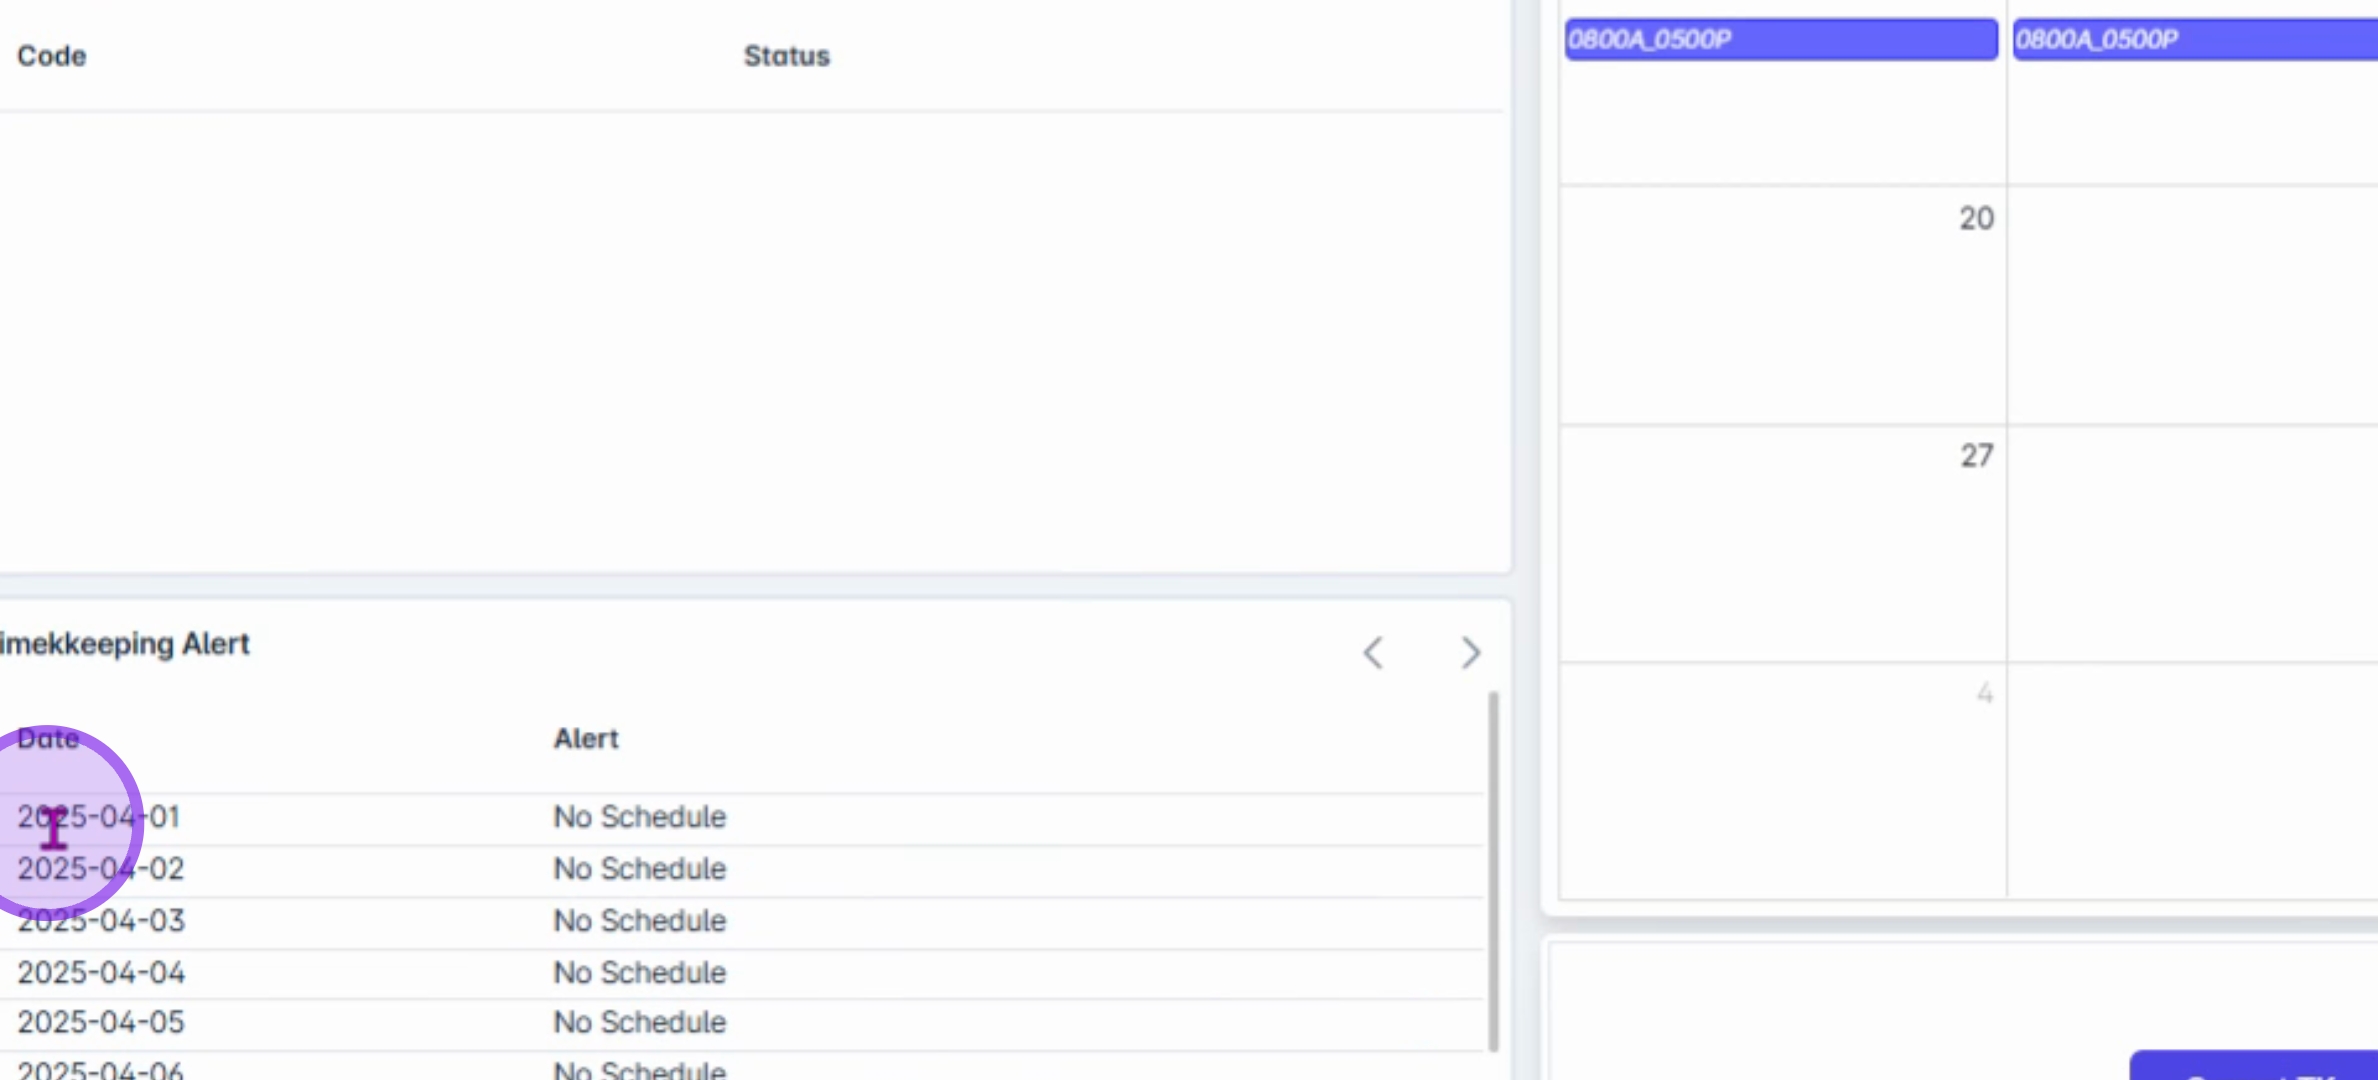The height and width of the screenshot is (1080, 2378).
Task: Select the 2025-04-02 alert date
Action: tap(101, 869)
